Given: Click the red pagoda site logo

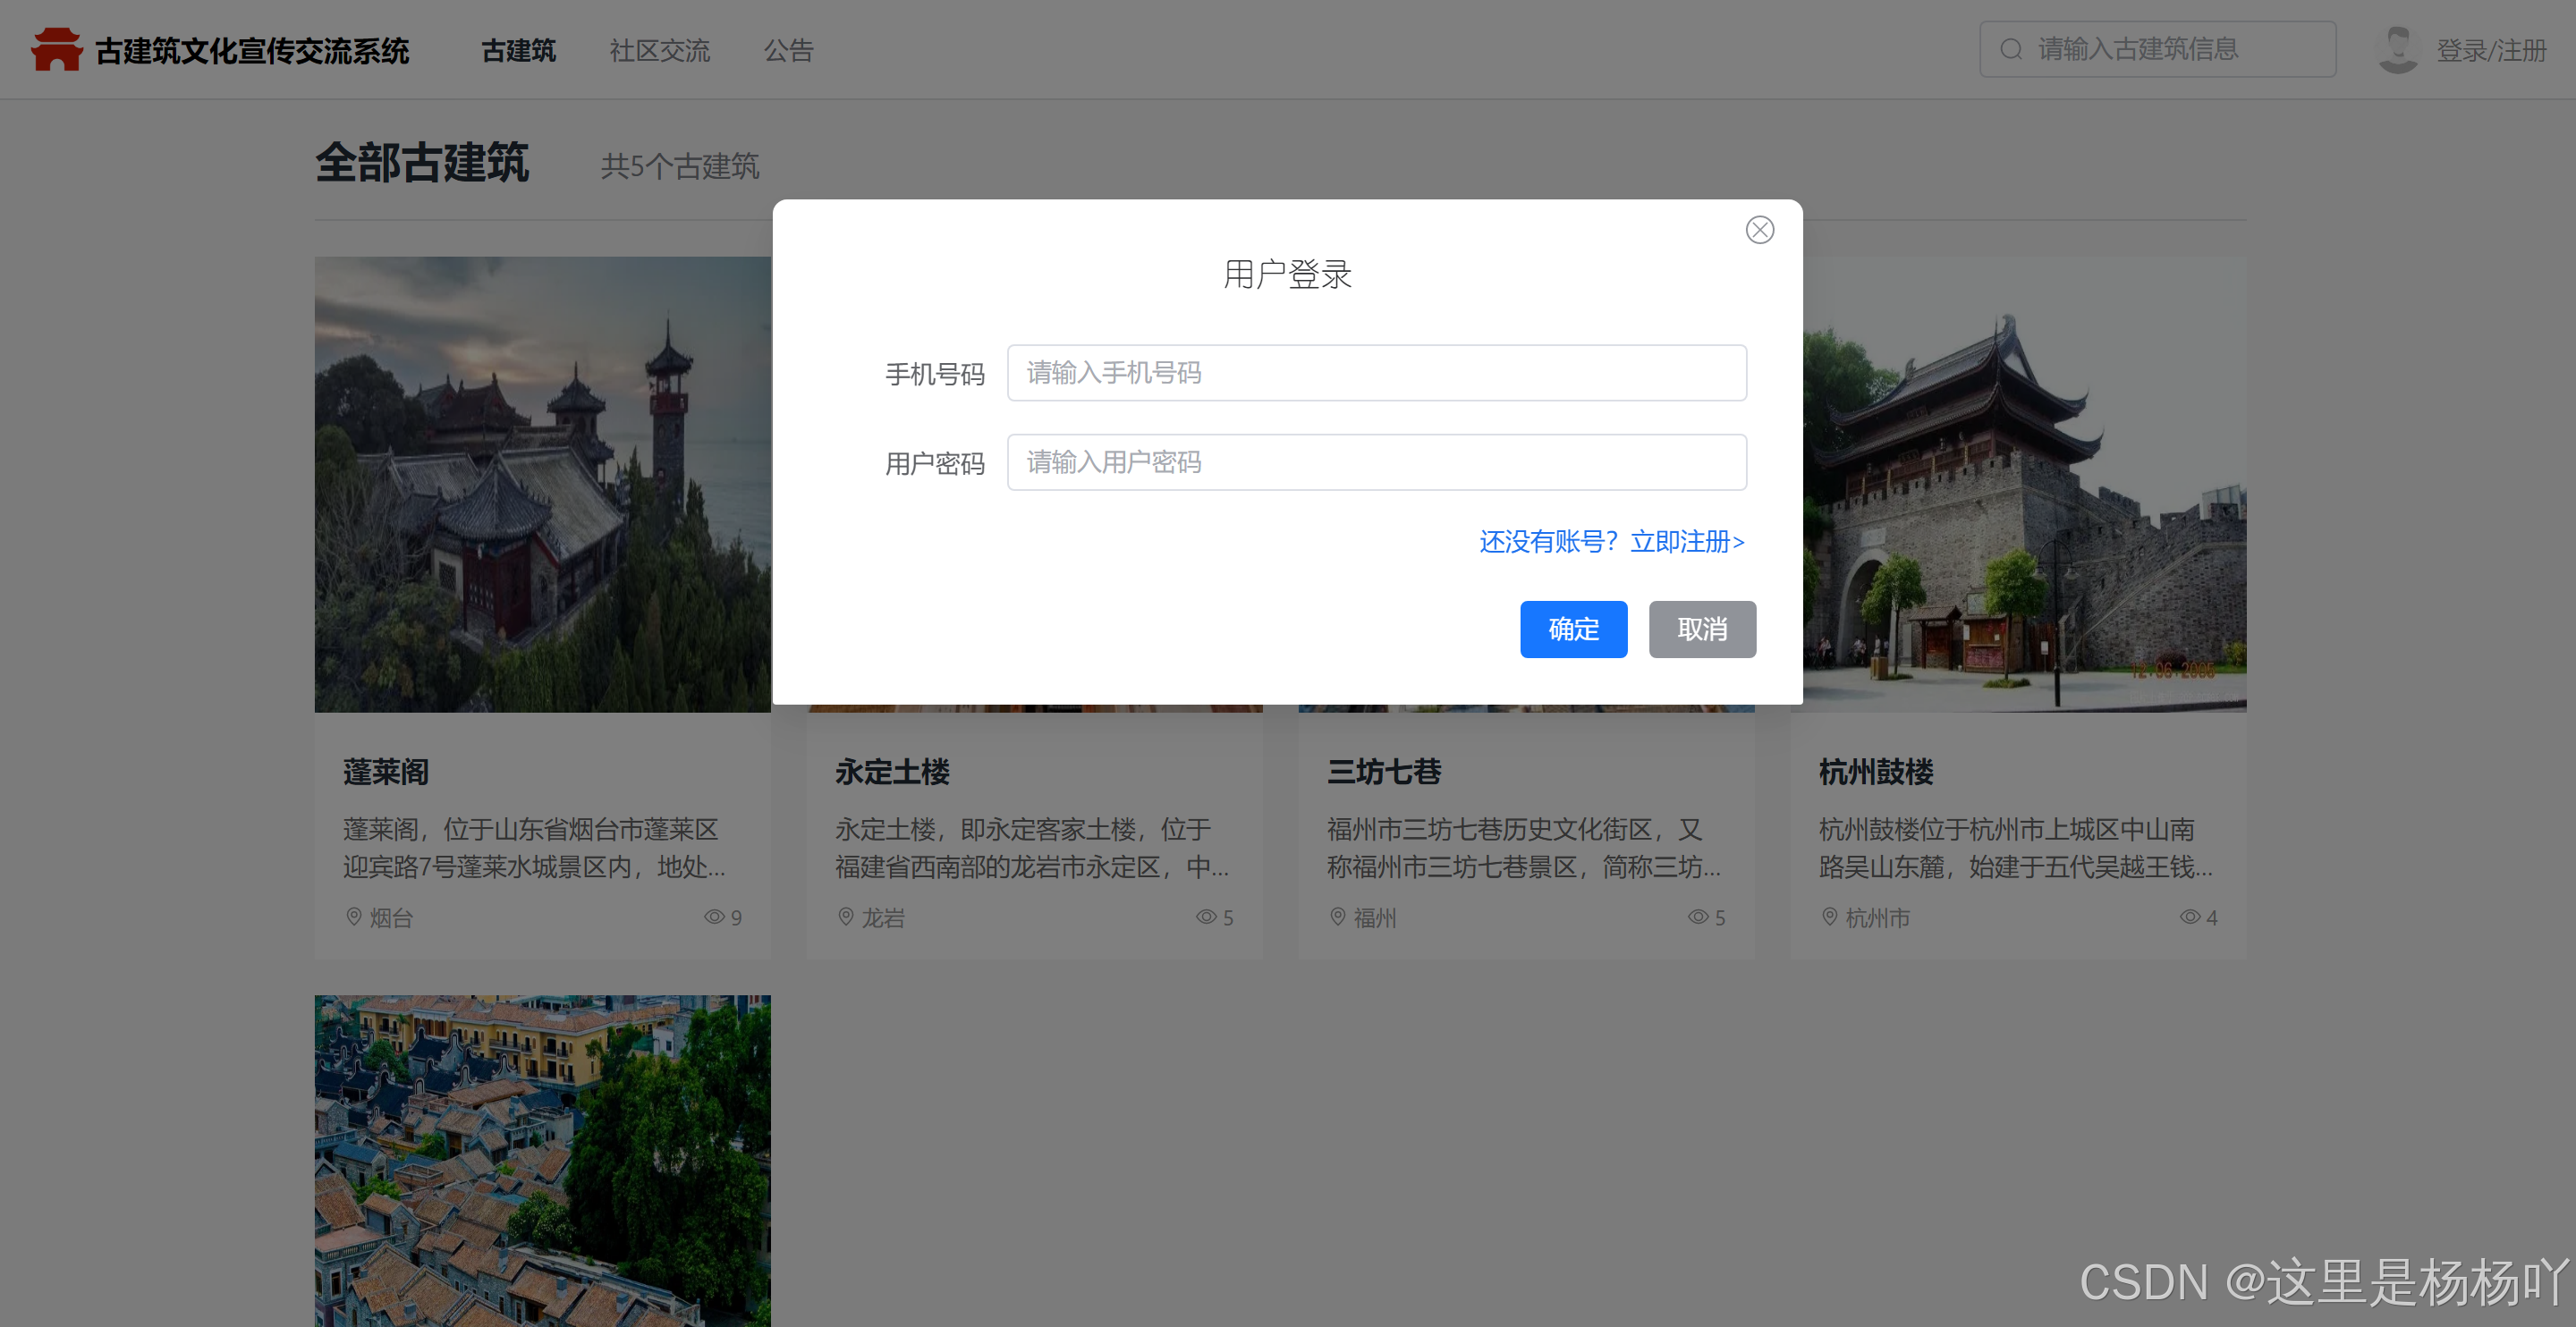Looking at the screenshot, I should tap(56, 49).
